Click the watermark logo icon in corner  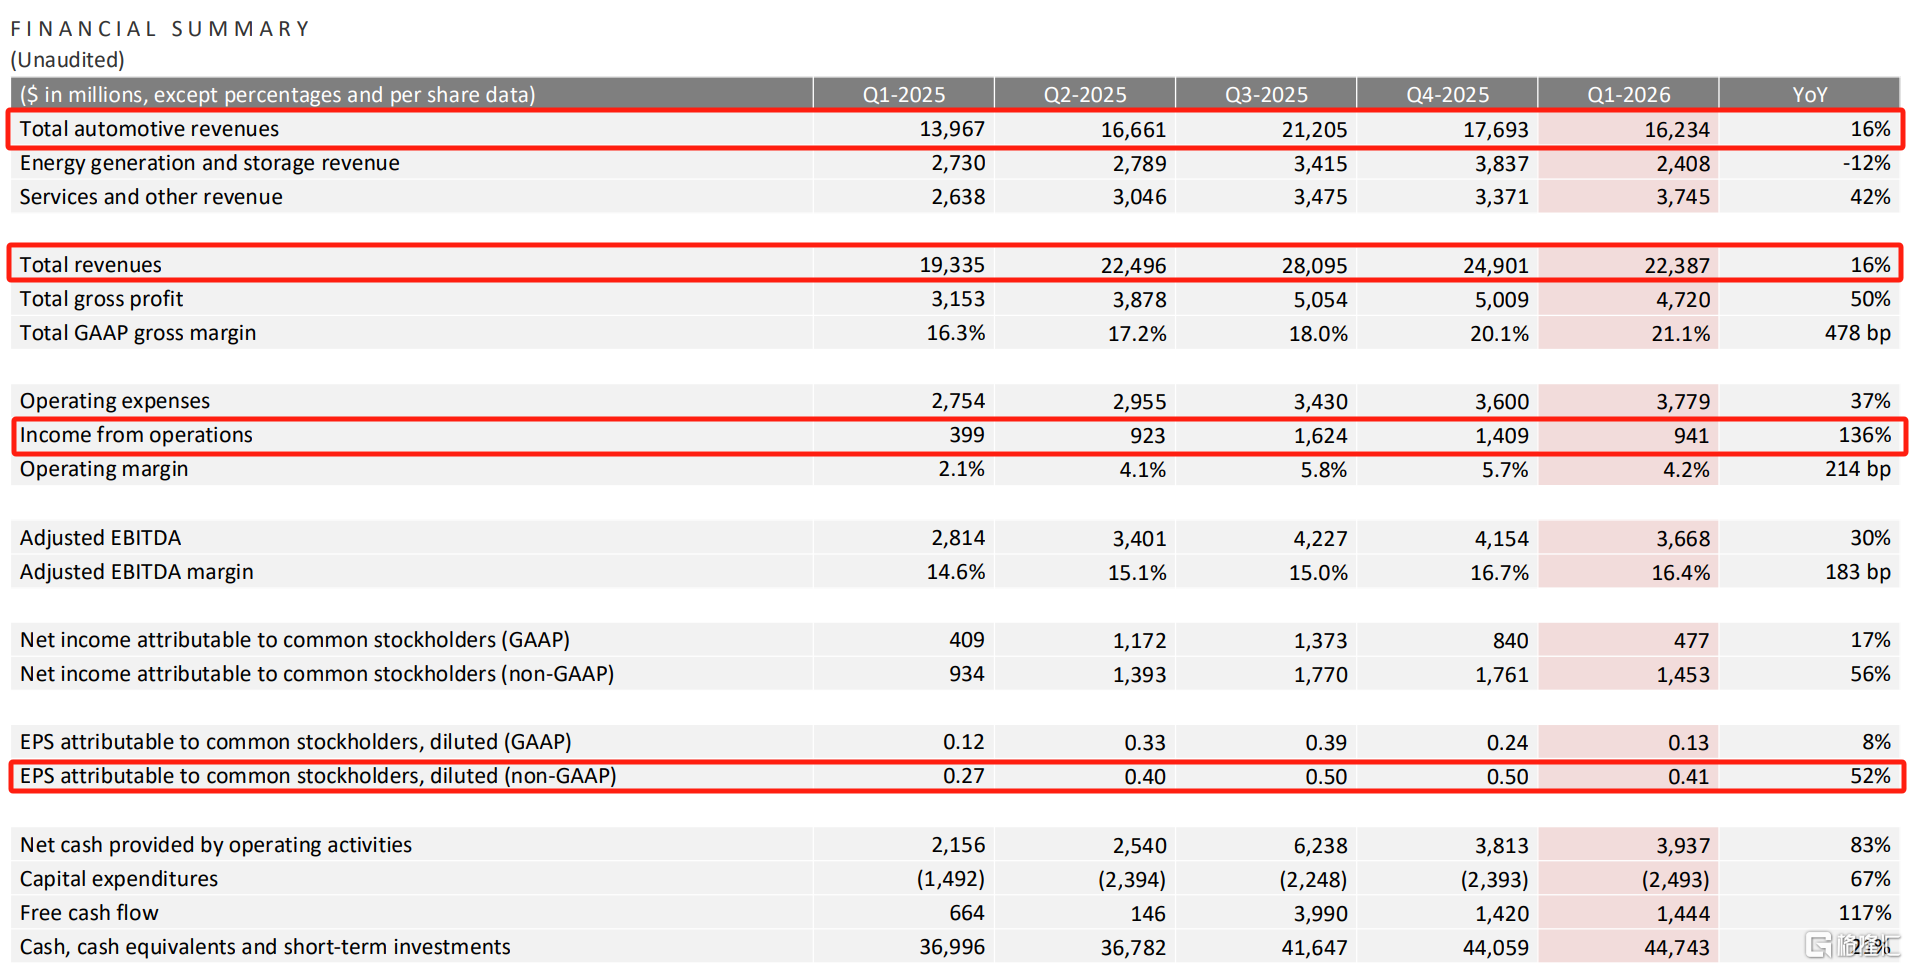(1818, 944)
